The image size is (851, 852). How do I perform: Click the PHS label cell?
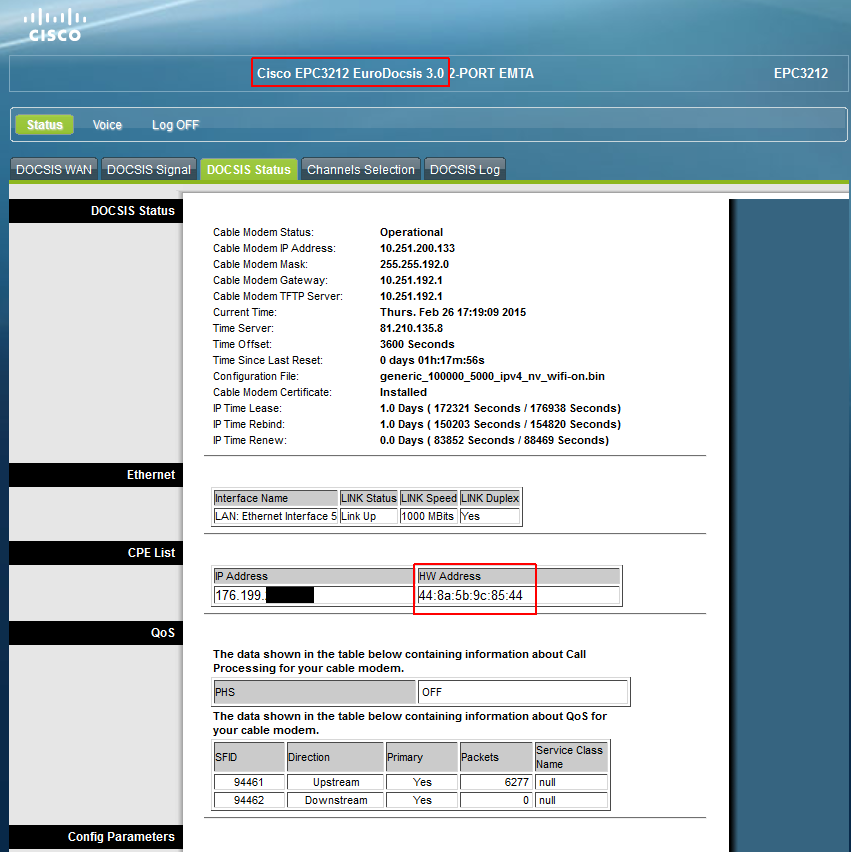click(x=314, y=692)
